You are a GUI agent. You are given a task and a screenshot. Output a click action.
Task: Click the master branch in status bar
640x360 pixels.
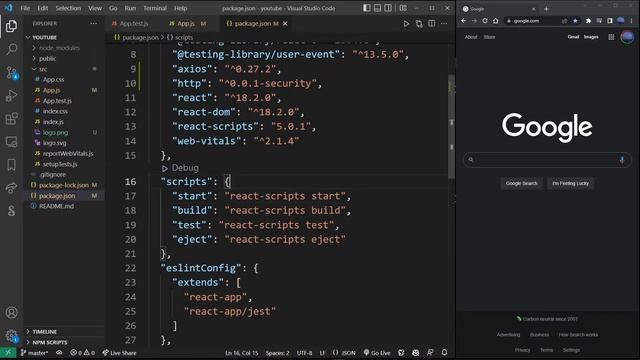(35, 353)
